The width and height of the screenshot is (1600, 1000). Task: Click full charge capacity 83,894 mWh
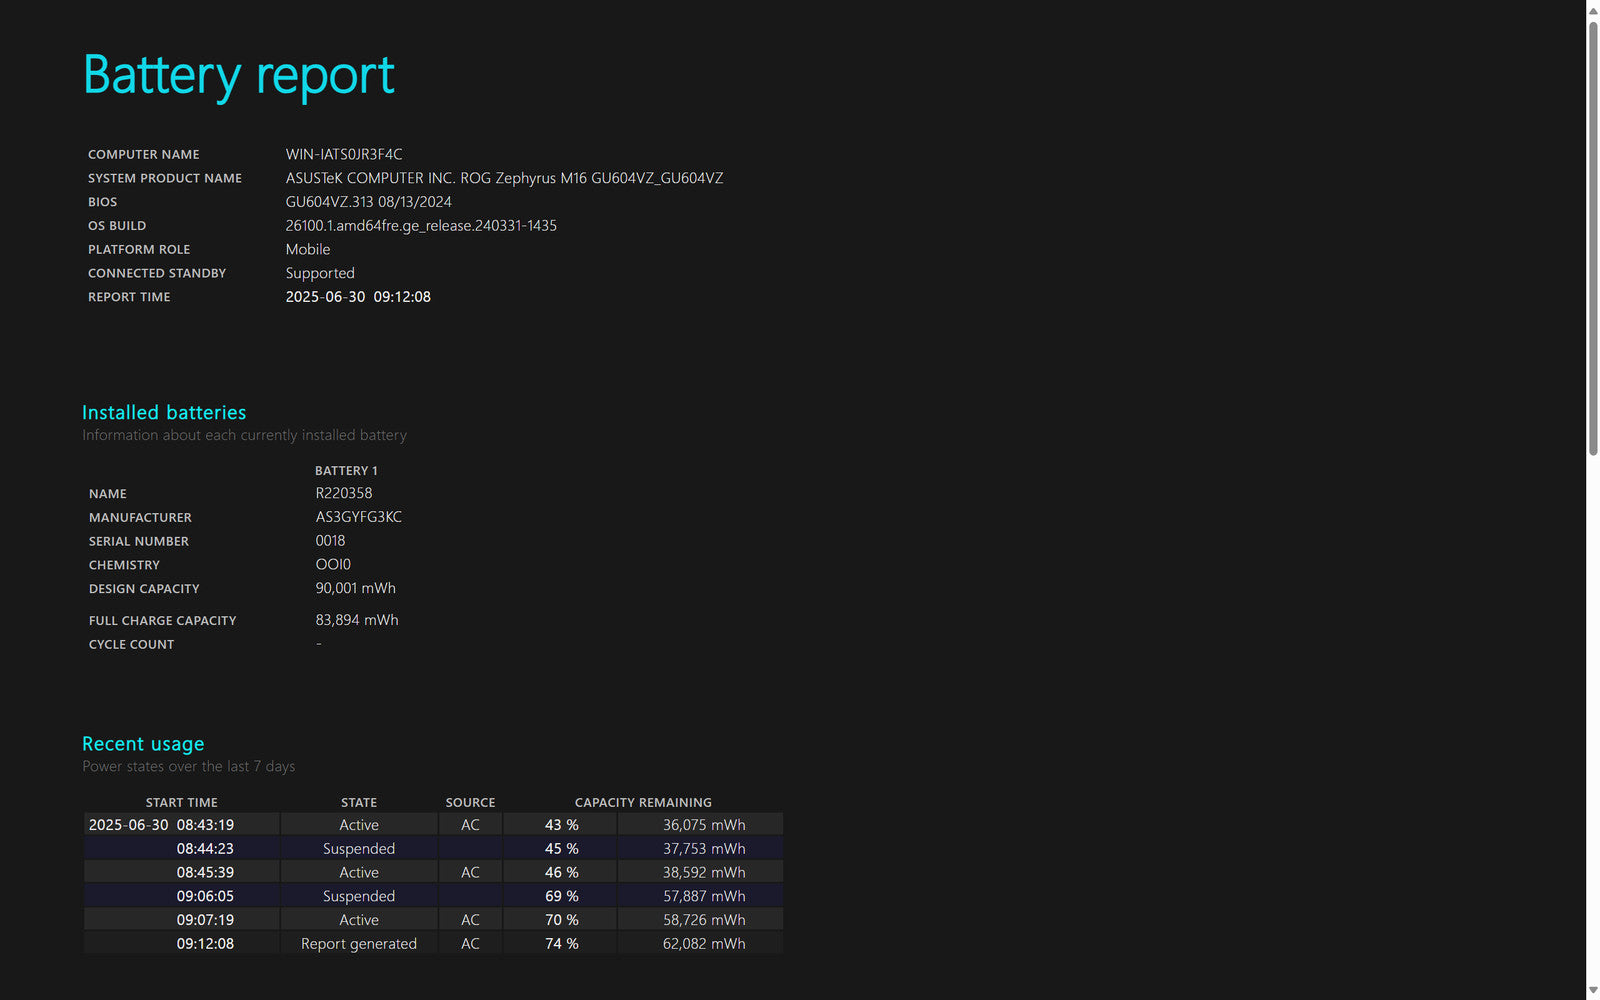click(x=357, y=620)
